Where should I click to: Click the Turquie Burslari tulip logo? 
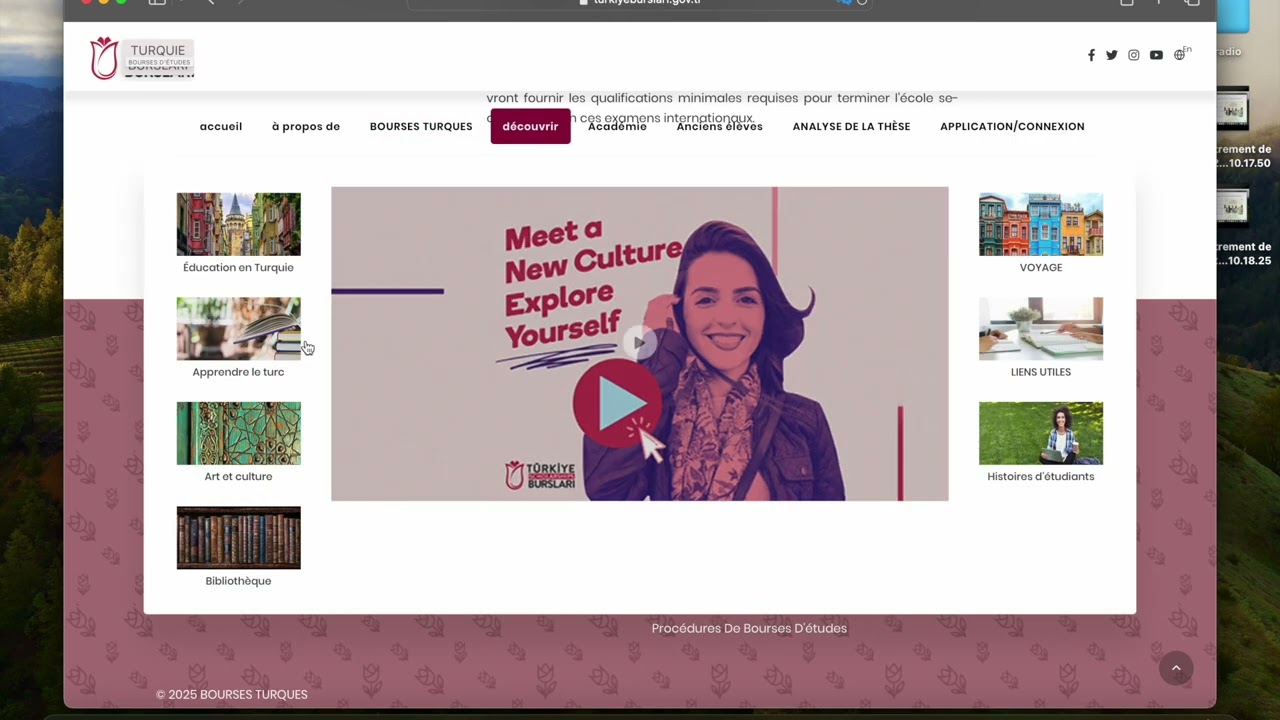click(x=104, y=58)
